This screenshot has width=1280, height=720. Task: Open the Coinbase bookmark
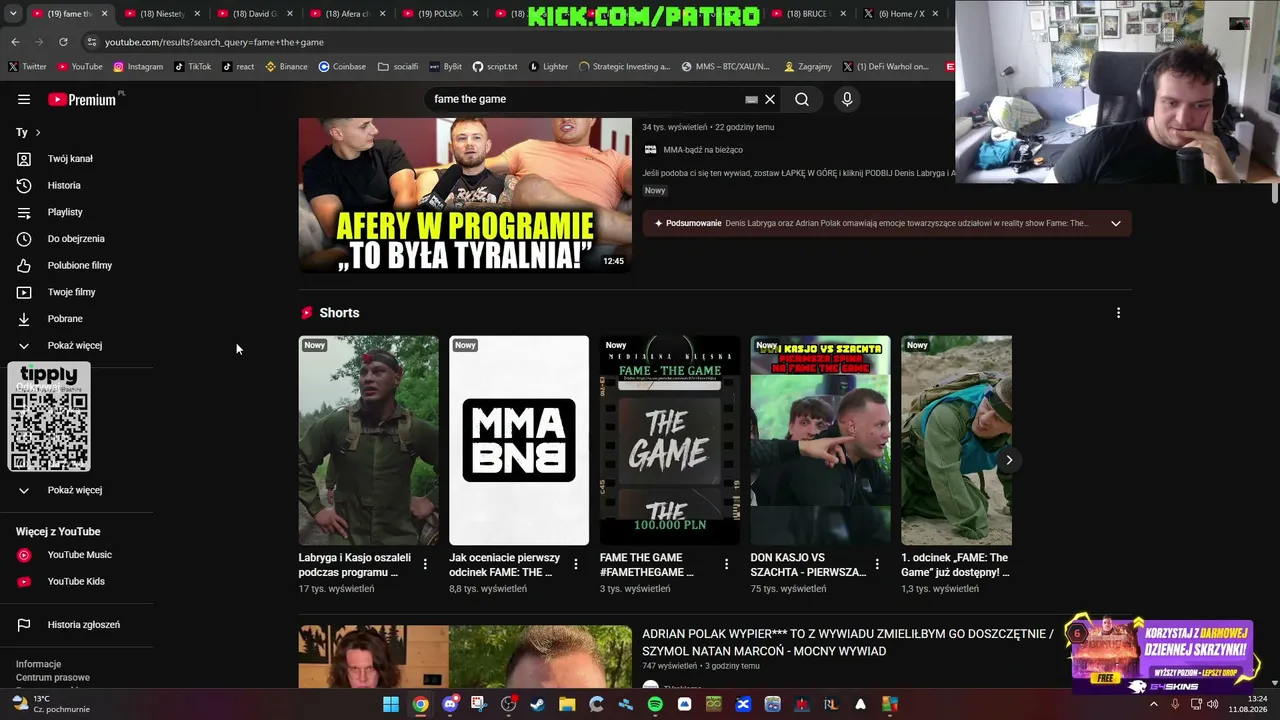(x=342, y=67)
